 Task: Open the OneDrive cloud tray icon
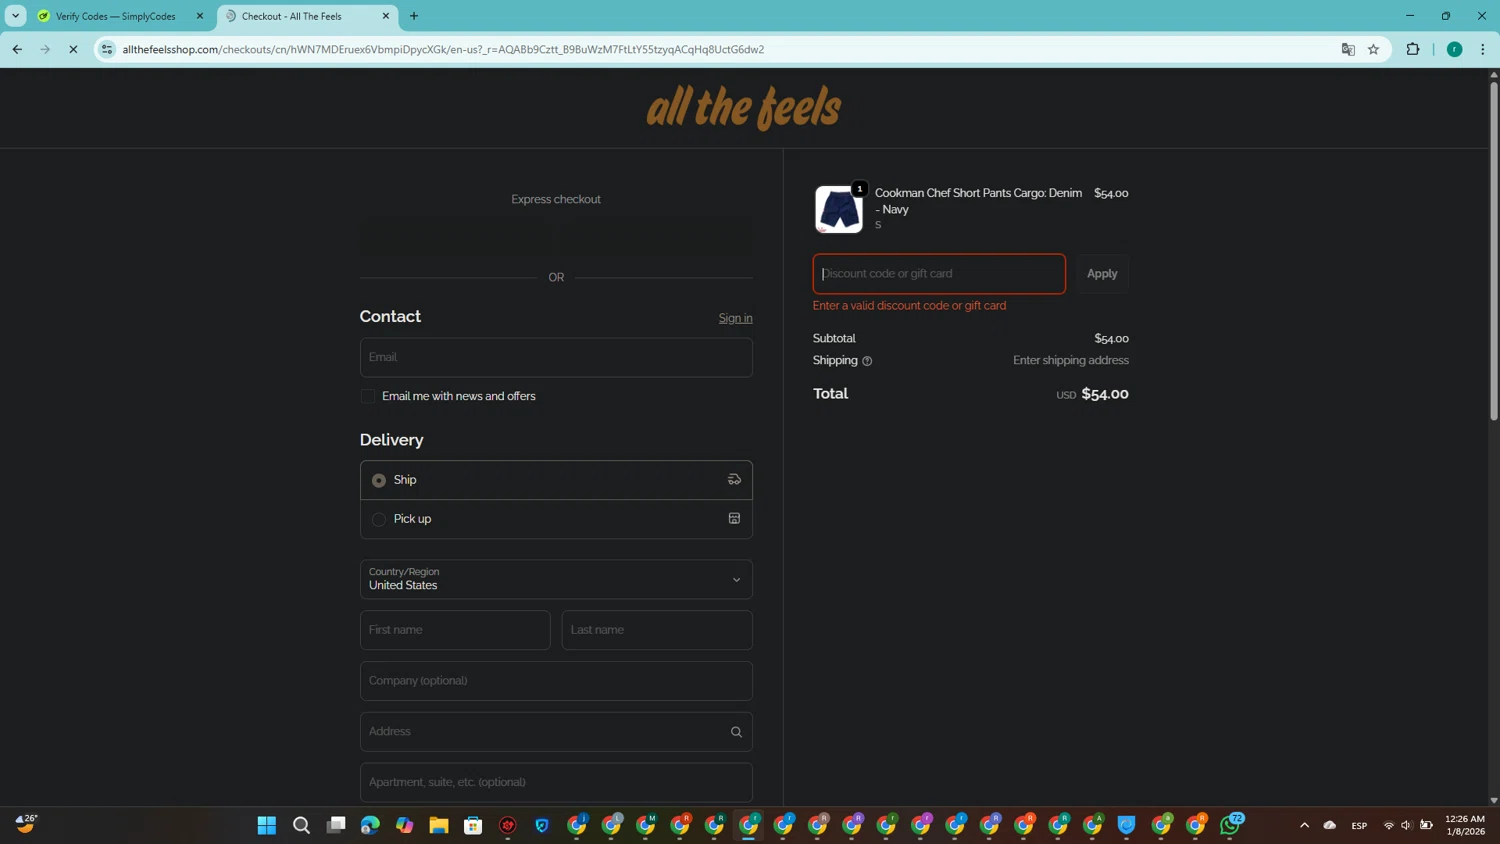coord(1330,825)
